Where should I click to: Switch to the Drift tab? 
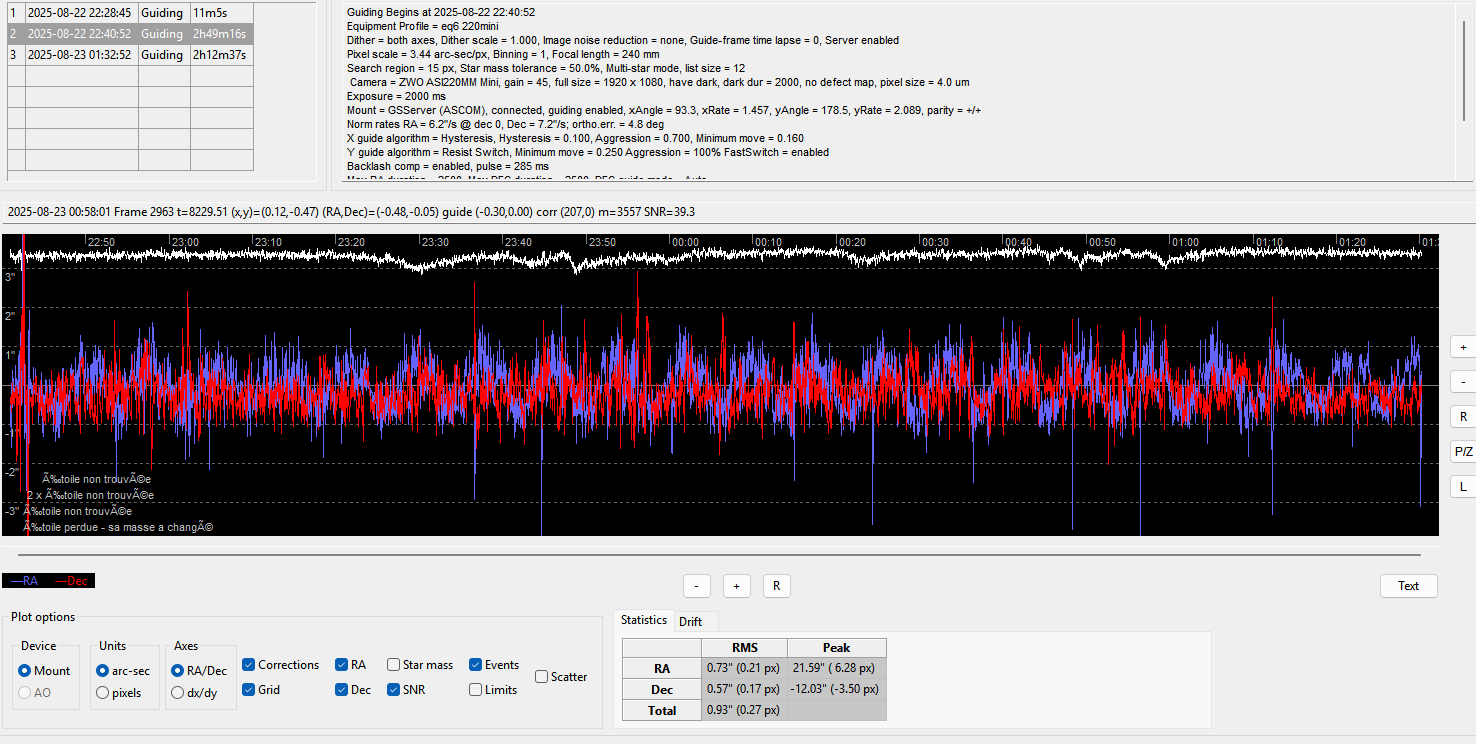pyautogui.click(x=690, y=621)
